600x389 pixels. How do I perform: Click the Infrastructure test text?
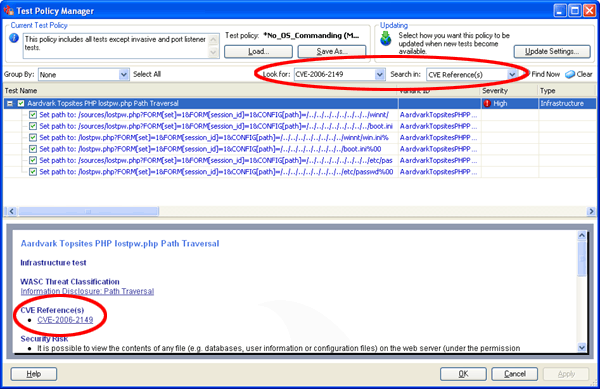(53, 263)
